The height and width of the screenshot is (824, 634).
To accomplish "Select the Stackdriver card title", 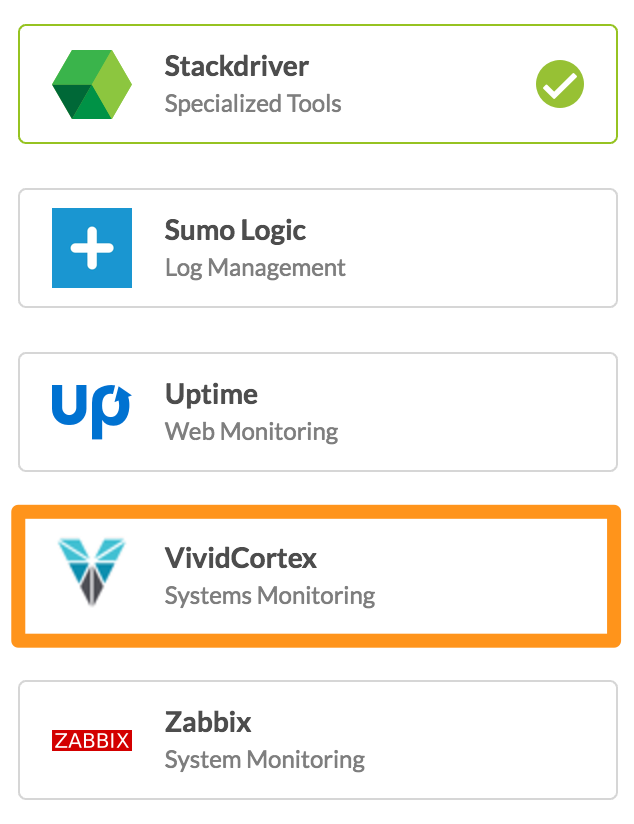I will pyautogui.click(x=237, y=66).
